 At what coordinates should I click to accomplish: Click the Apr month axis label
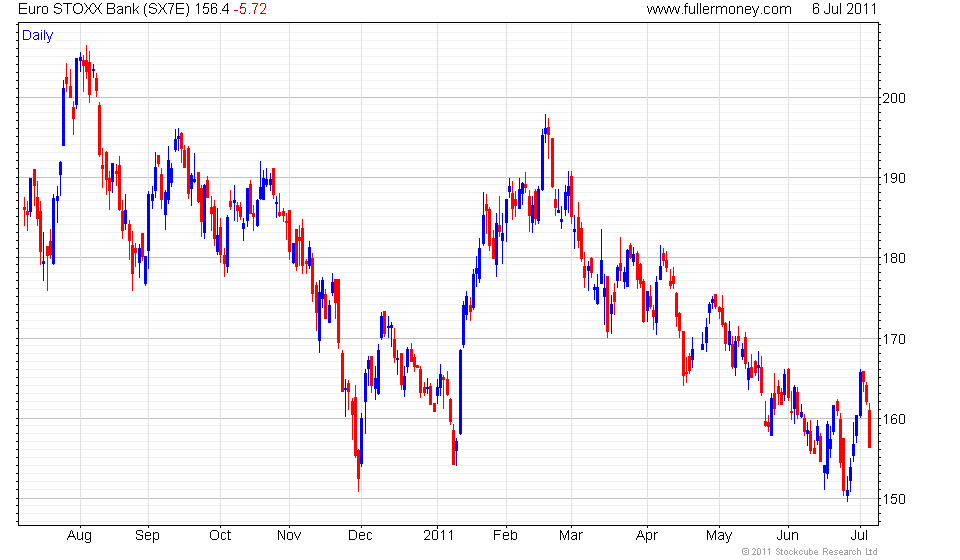click(647, 536)
